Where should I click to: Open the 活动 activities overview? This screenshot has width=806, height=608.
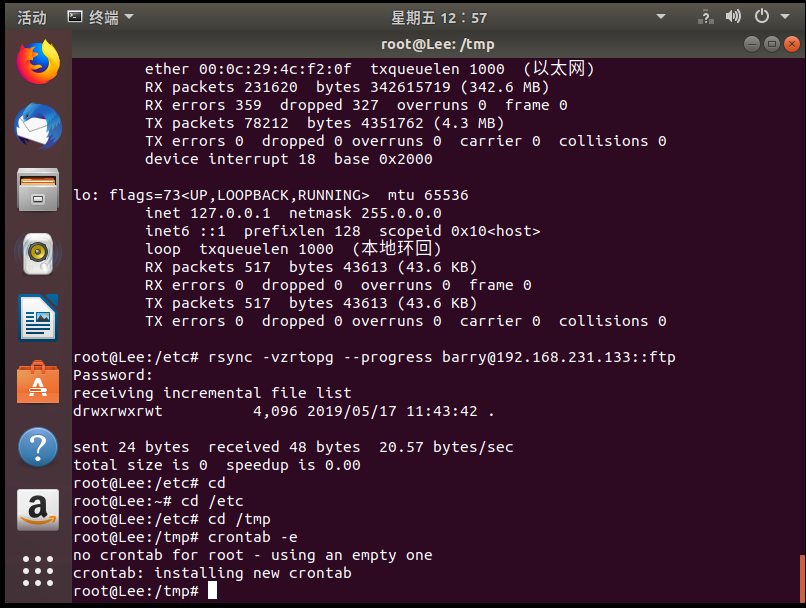pyautogui.click(x=32, y=17)
